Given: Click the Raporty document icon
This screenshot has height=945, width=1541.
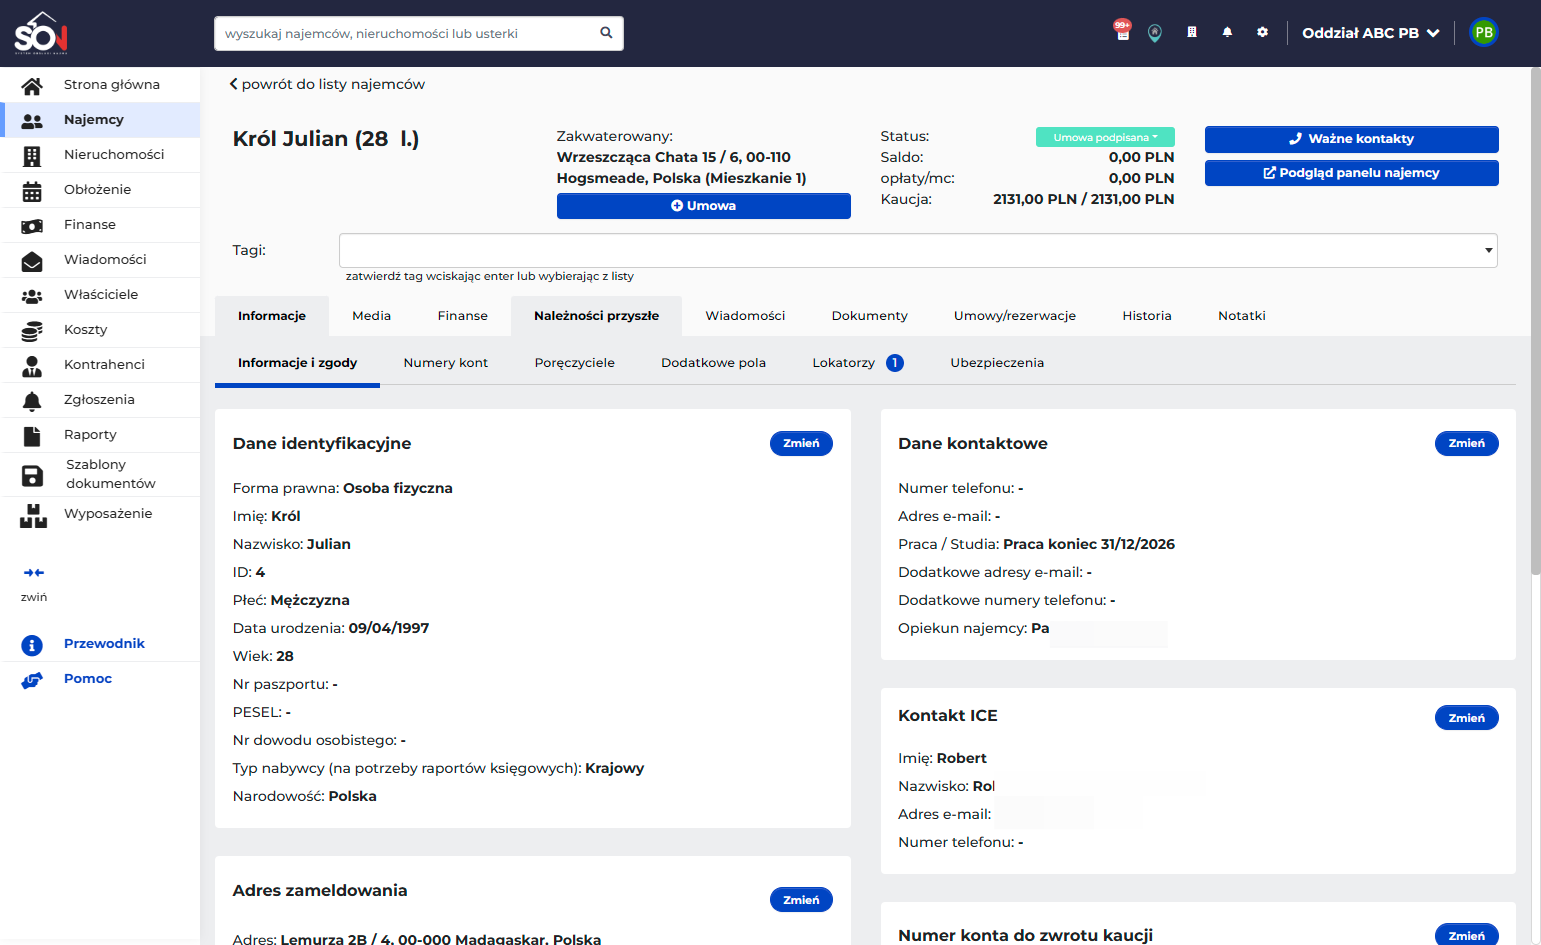Looking at the screenshot, I should click(32, 436).
